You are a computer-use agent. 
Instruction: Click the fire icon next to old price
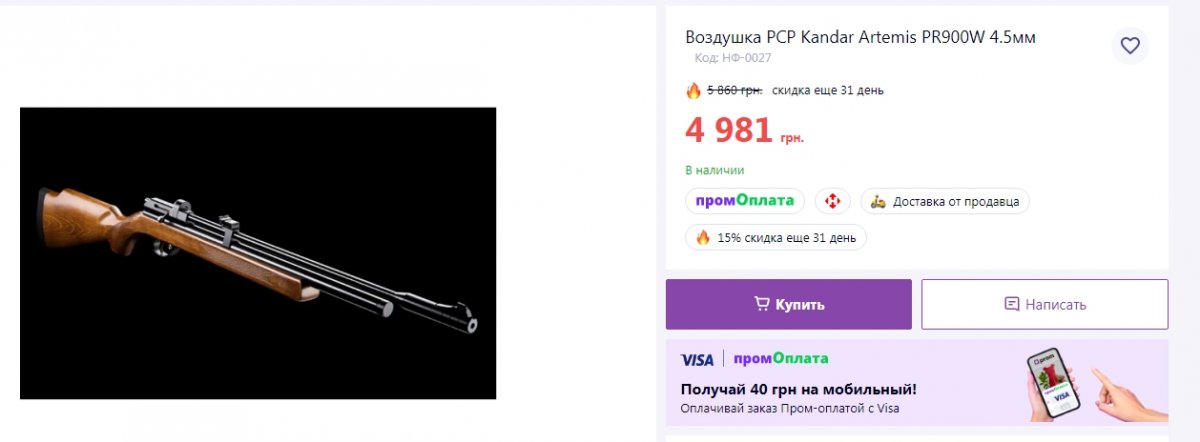[693, 90]
